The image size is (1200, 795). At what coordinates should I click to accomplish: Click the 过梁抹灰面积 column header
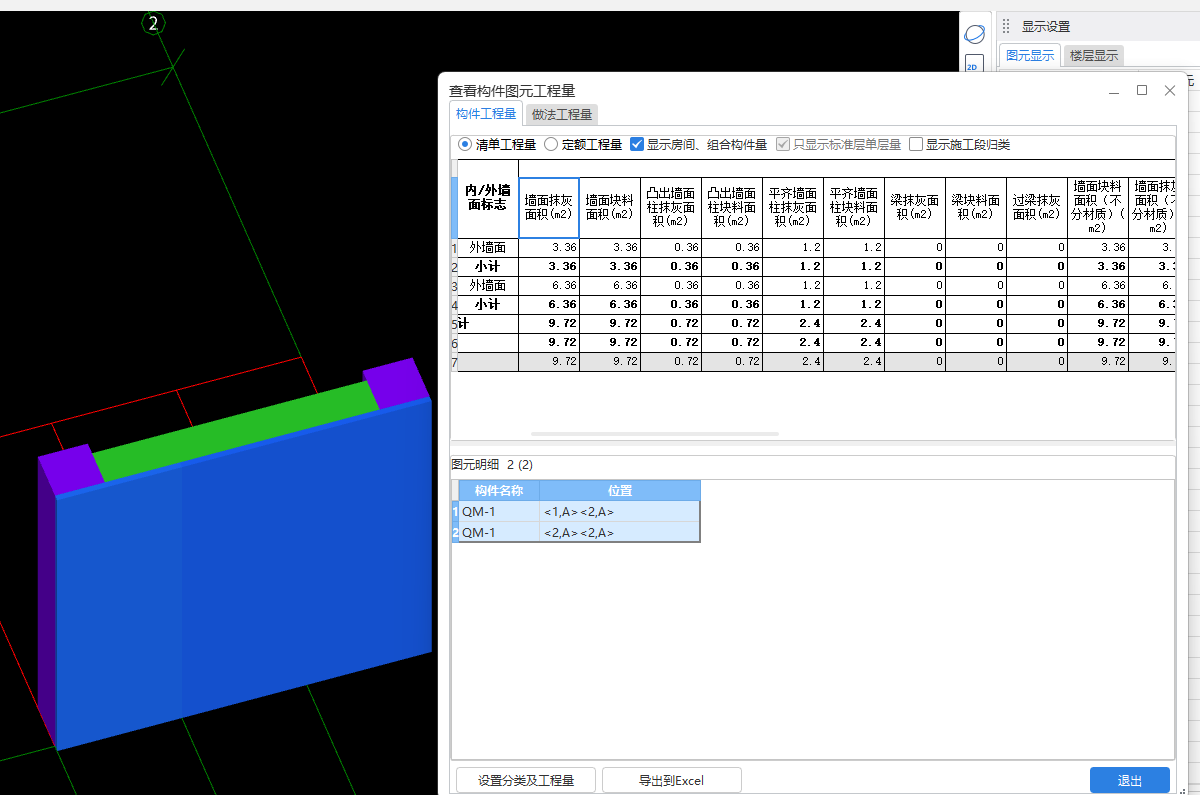coord(1037,207)
